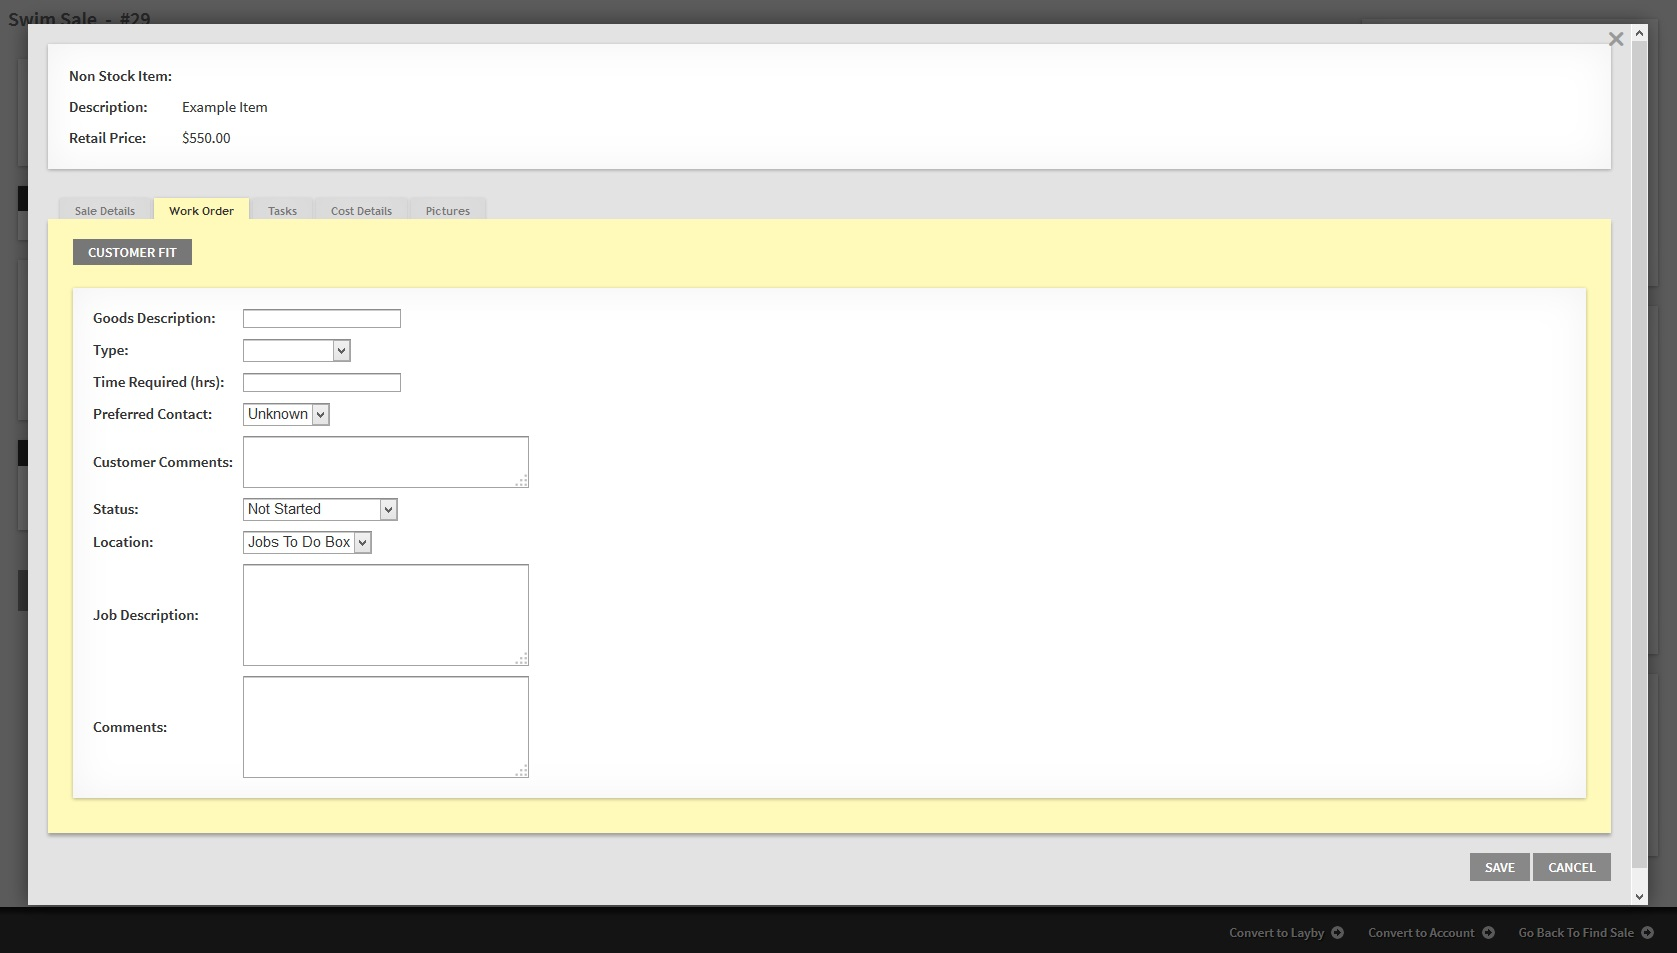The width and height of the screenshot is (1677, 953).
Task: Click the Convert to Account arrow icon
Action: click(x=1488, y=933)
